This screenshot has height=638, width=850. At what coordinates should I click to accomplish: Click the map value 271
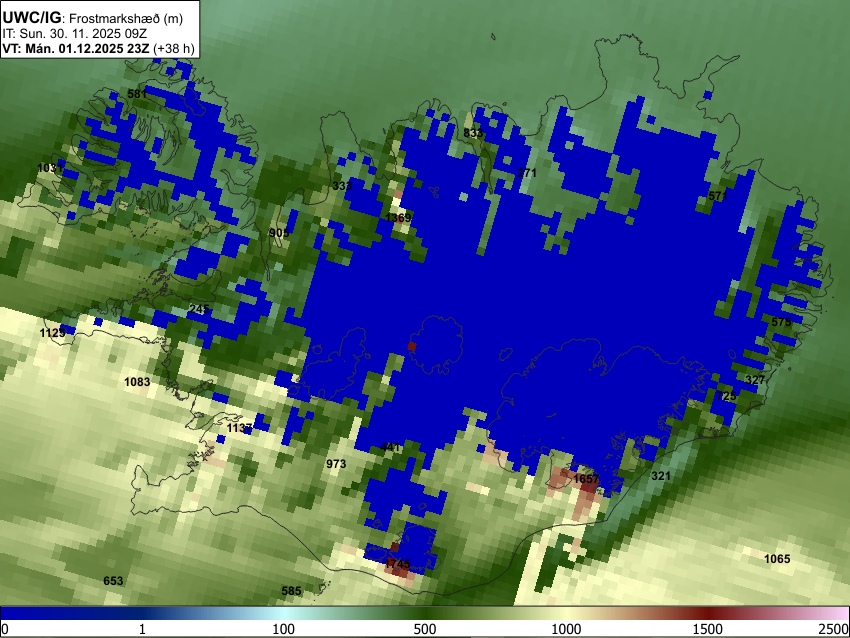527,173
